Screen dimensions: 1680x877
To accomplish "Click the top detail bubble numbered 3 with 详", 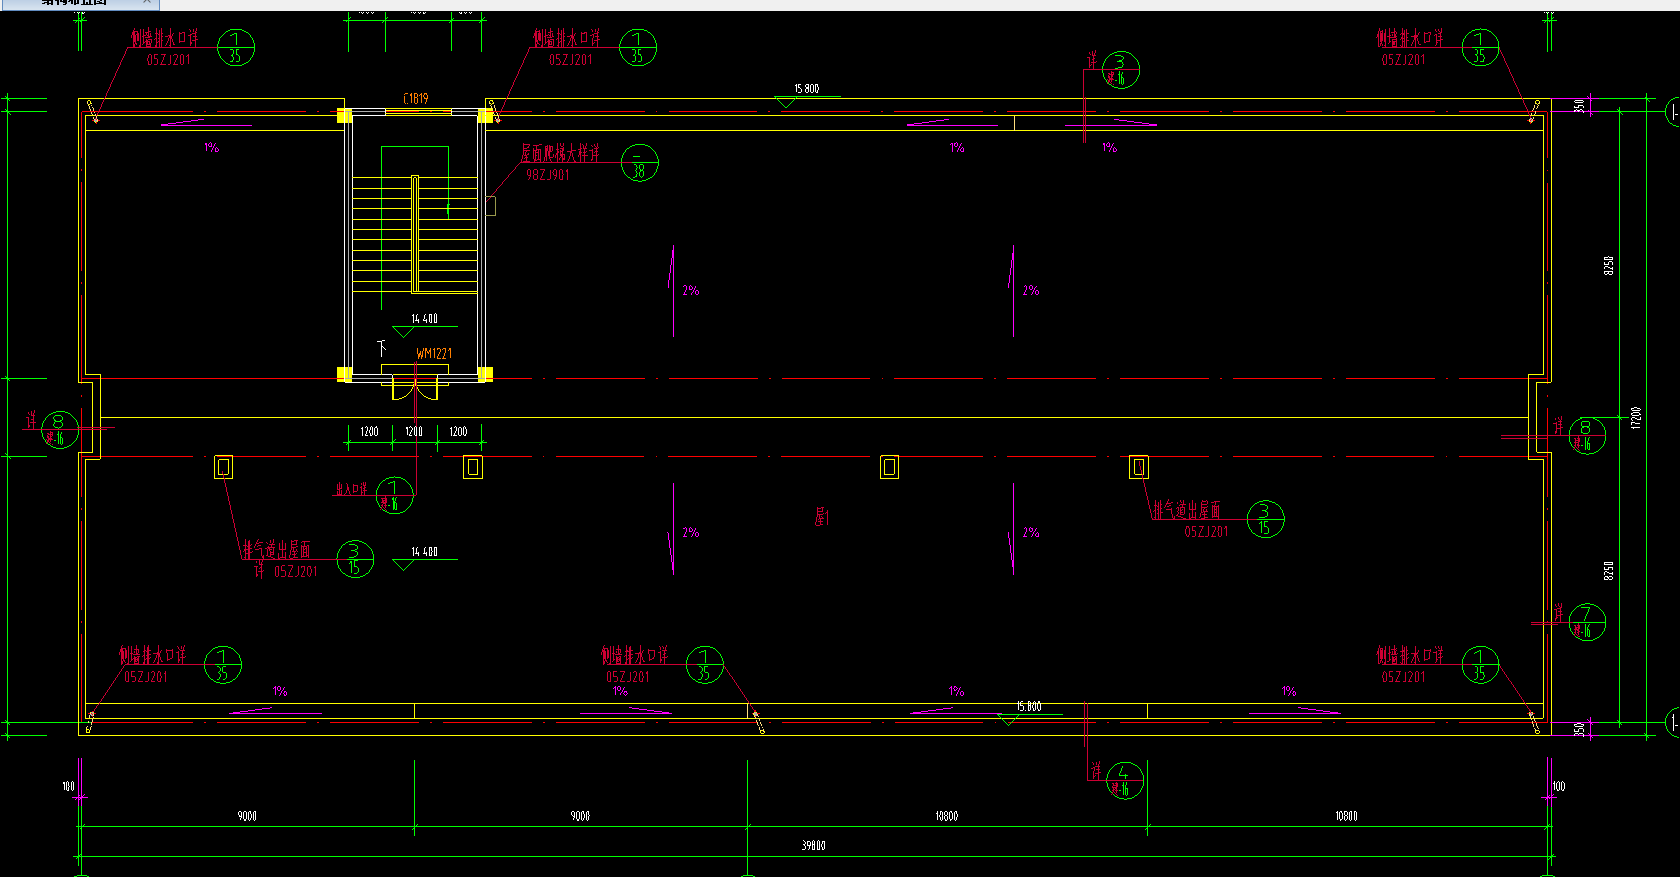I will tap(1120, 70).
